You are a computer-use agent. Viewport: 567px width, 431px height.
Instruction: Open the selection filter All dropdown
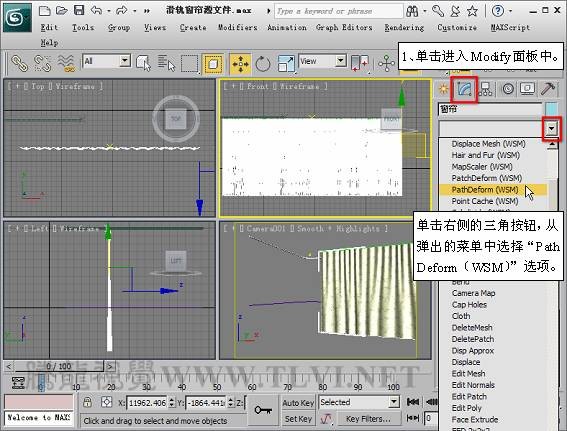[107, 61]
